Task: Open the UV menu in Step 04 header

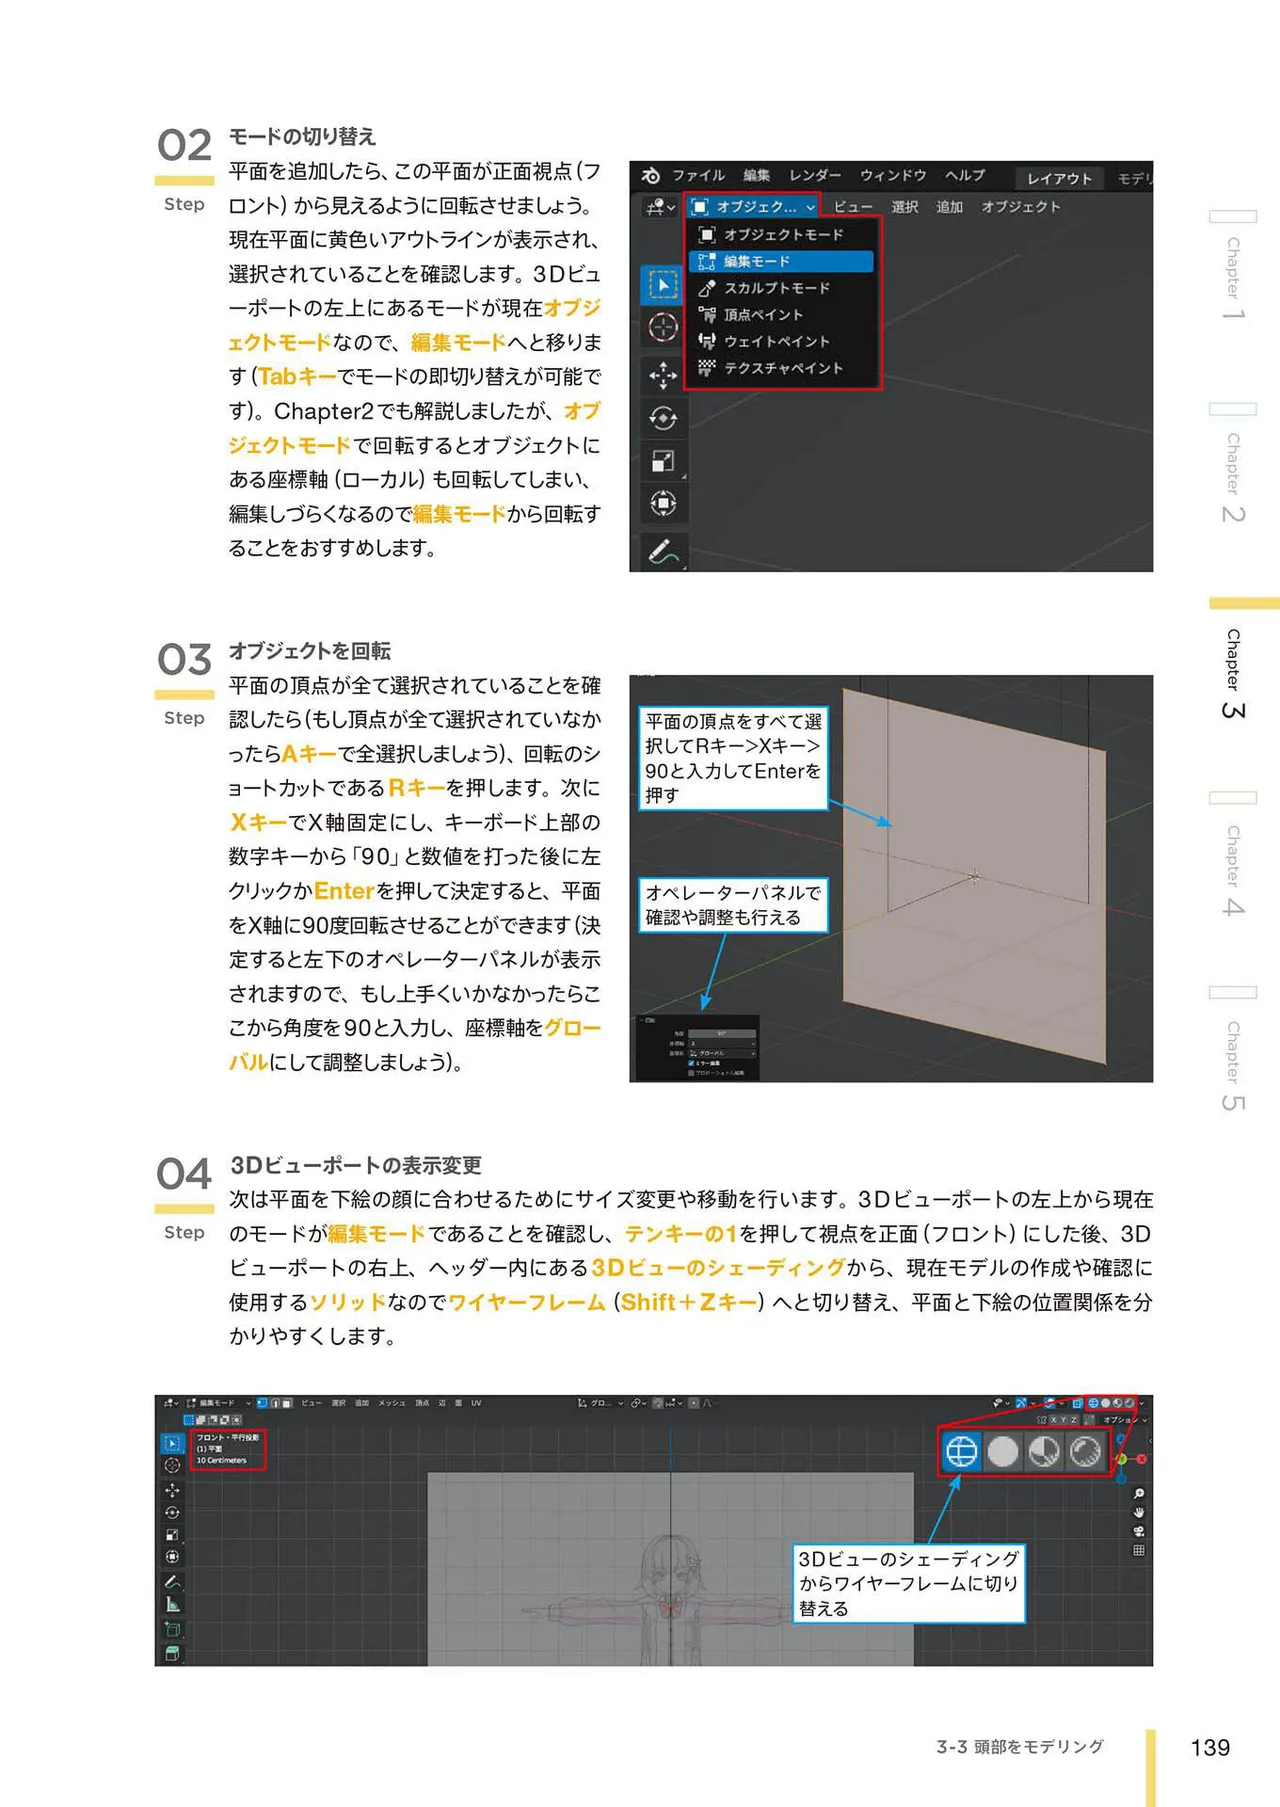Action: (476, 1403)
